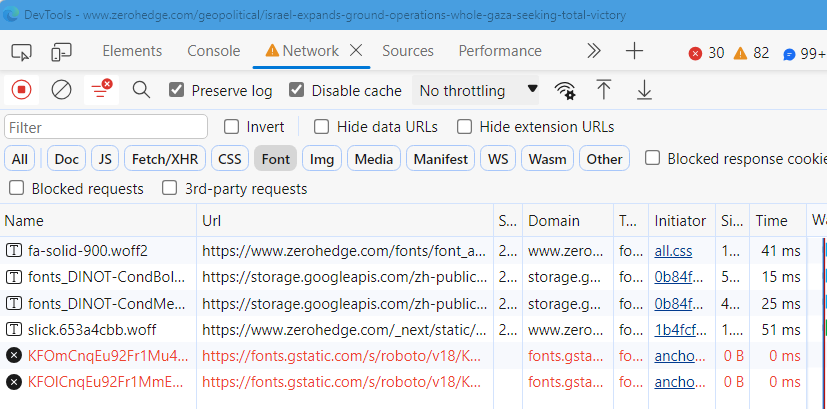Switch to the Console tab

click(214, 51)
